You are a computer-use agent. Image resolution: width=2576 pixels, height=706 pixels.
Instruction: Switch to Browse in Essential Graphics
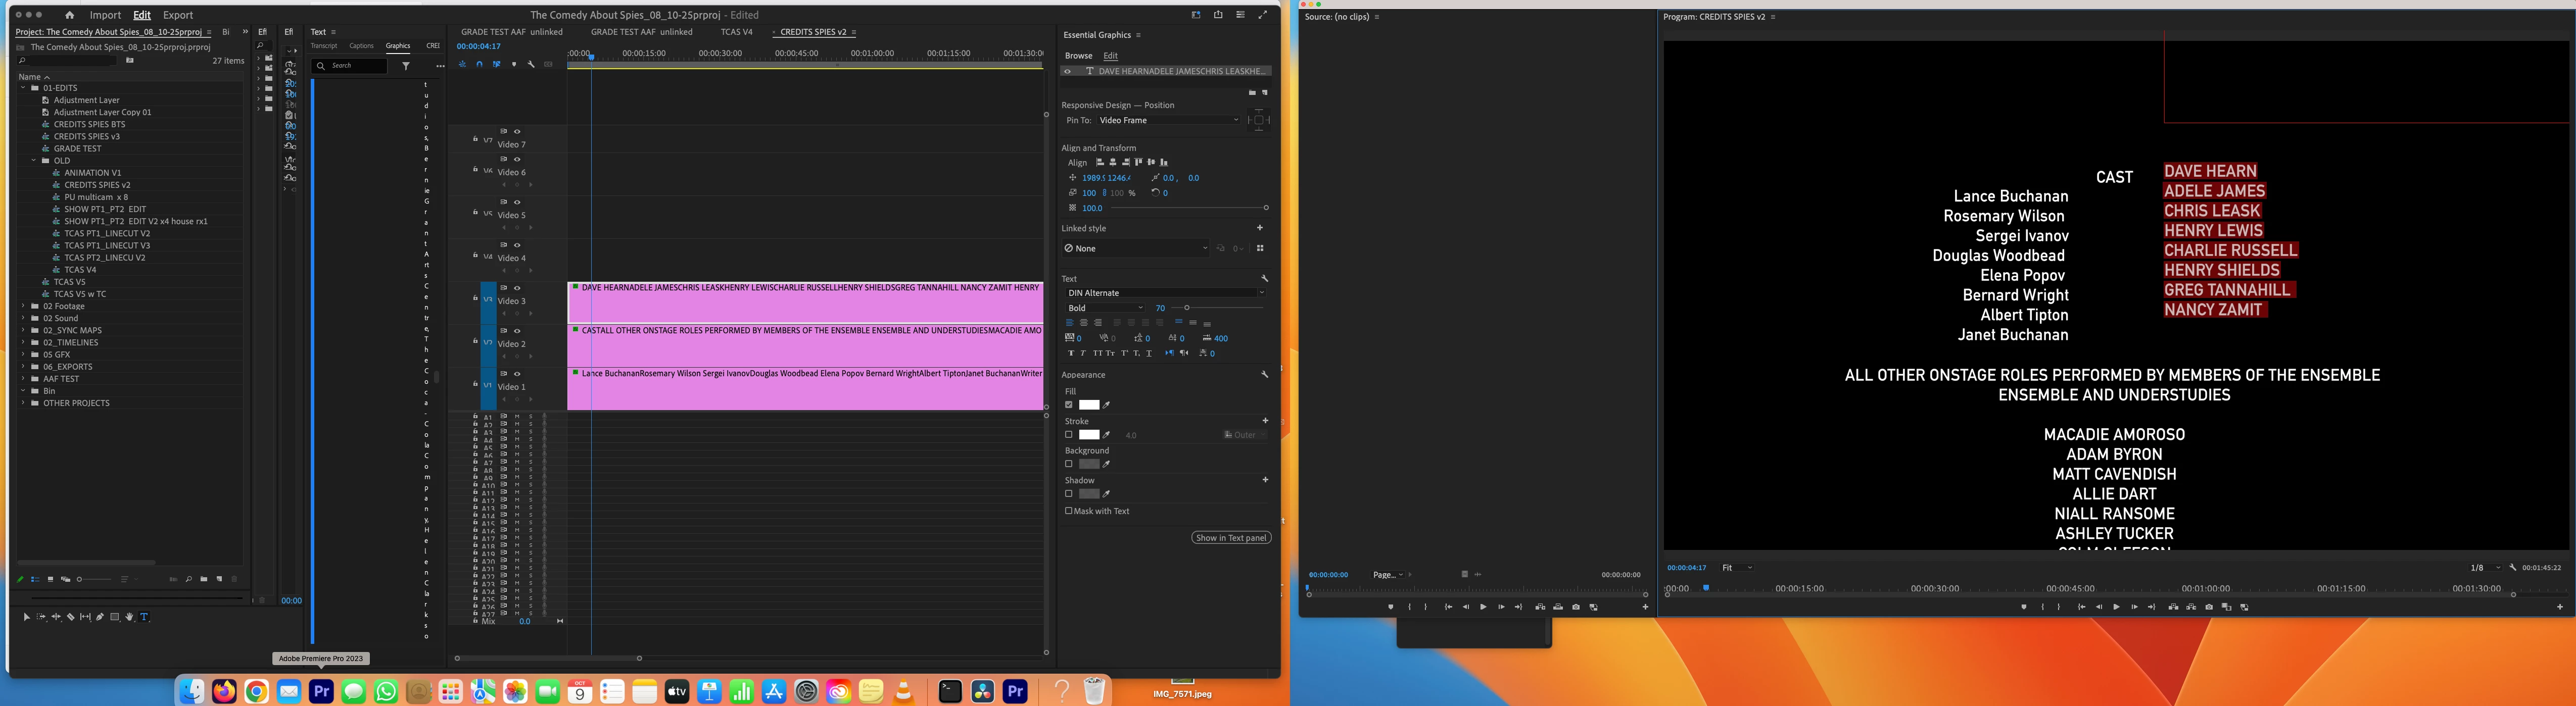[x=1078, y=56]
